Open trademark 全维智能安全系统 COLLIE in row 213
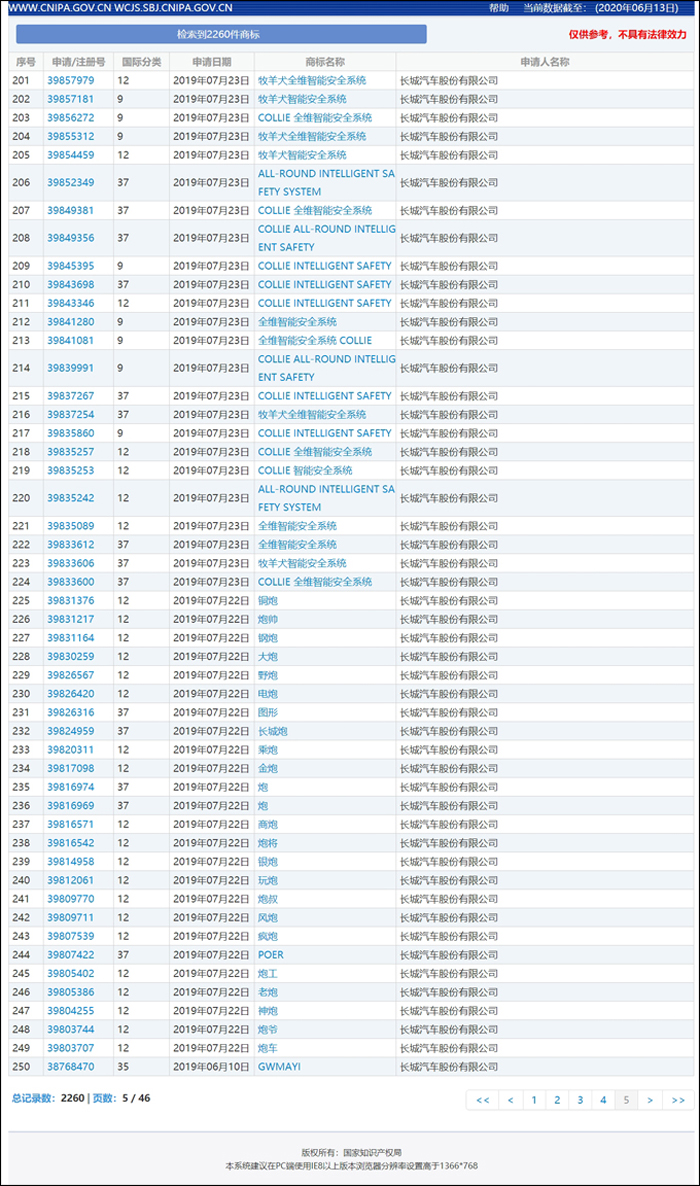This screenshot has height=1186, width=700. pyautogui.click(x=315, y=340)
